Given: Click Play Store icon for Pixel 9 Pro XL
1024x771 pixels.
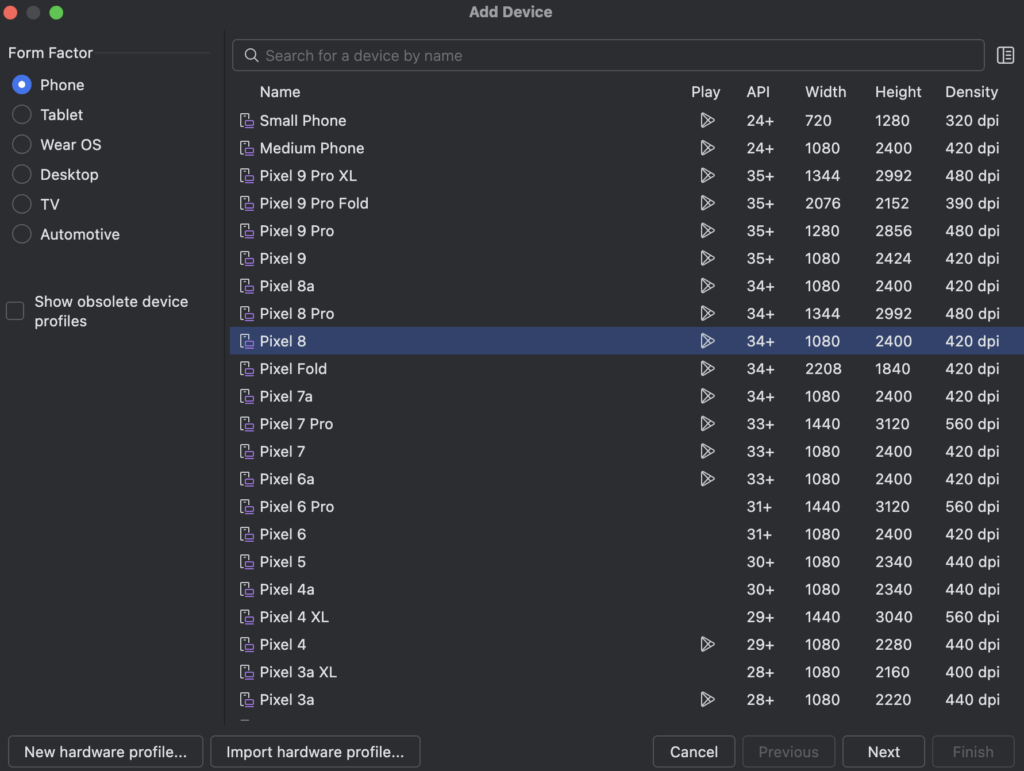Looking at the screenshot, I should [x=707, y=176].
